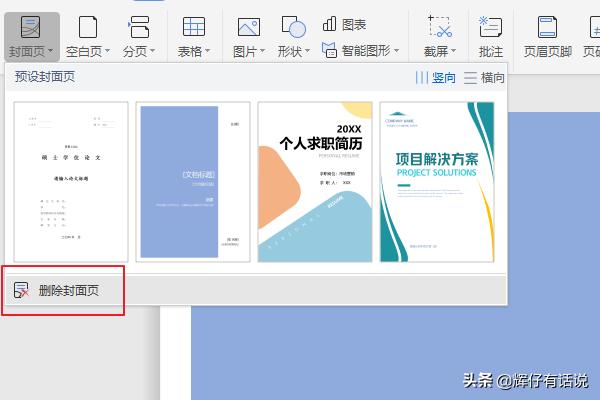Click the 图片 picture insert icon
The width and height of the screenshot is (600, 400).
tap(248, 27)
